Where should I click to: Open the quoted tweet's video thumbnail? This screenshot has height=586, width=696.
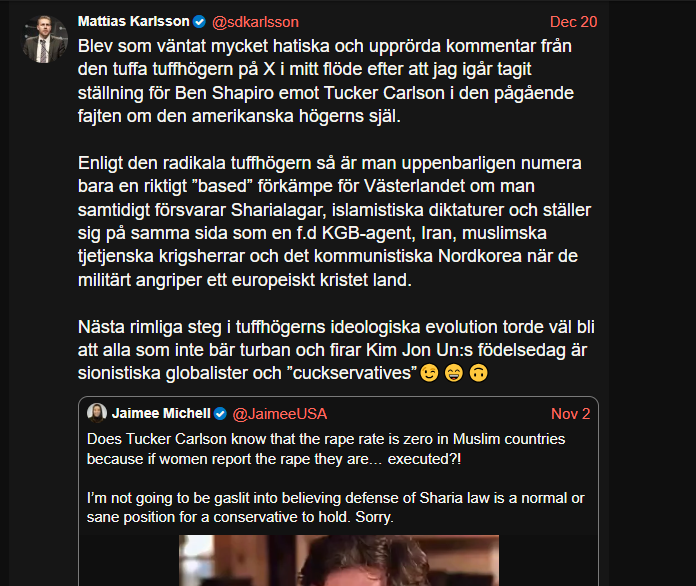coord(339,560)
